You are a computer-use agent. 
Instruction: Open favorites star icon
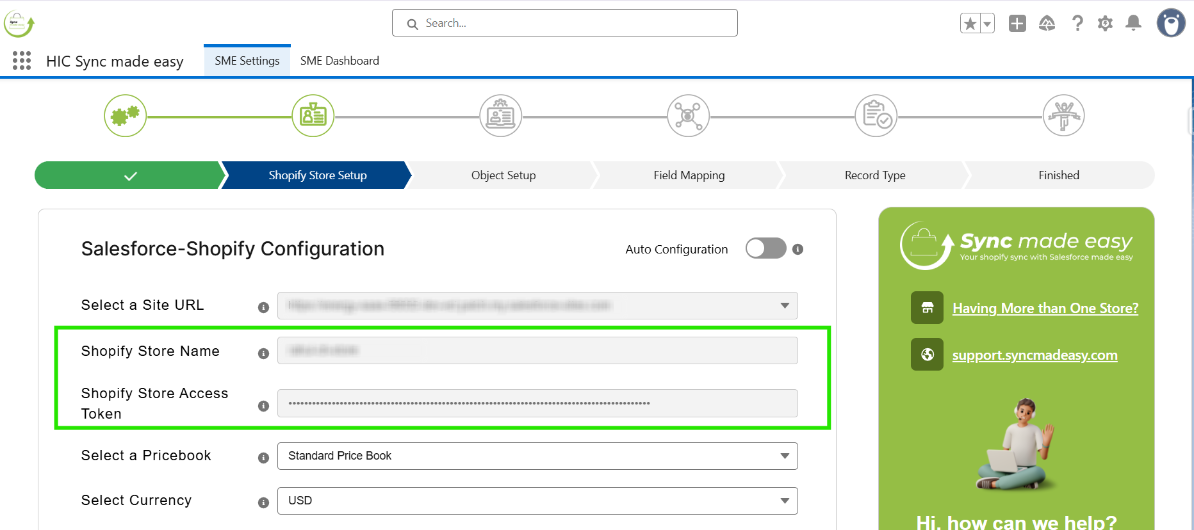pos(969,24)
